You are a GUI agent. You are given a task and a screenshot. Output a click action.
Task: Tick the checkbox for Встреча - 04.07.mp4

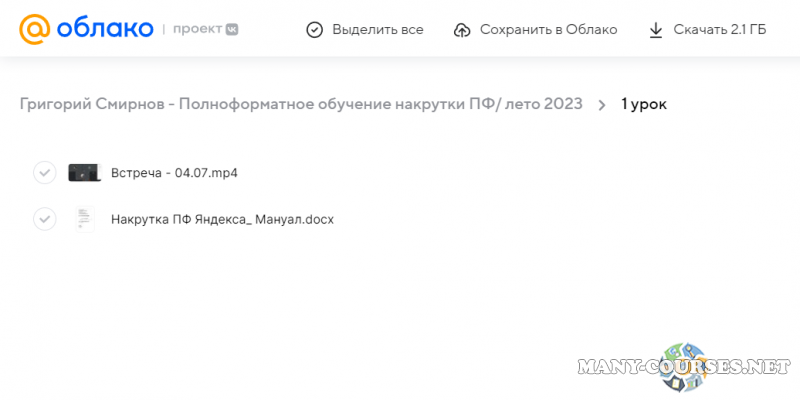(x=44, y=173)
